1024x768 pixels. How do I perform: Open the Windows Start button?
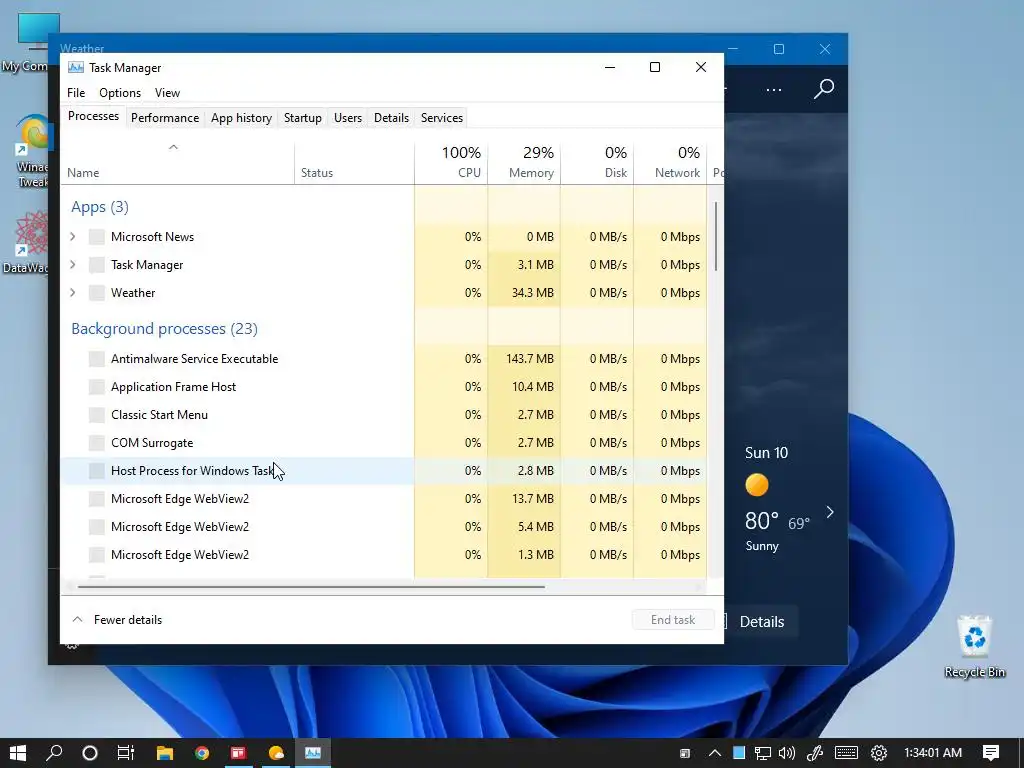click(18, 753)
